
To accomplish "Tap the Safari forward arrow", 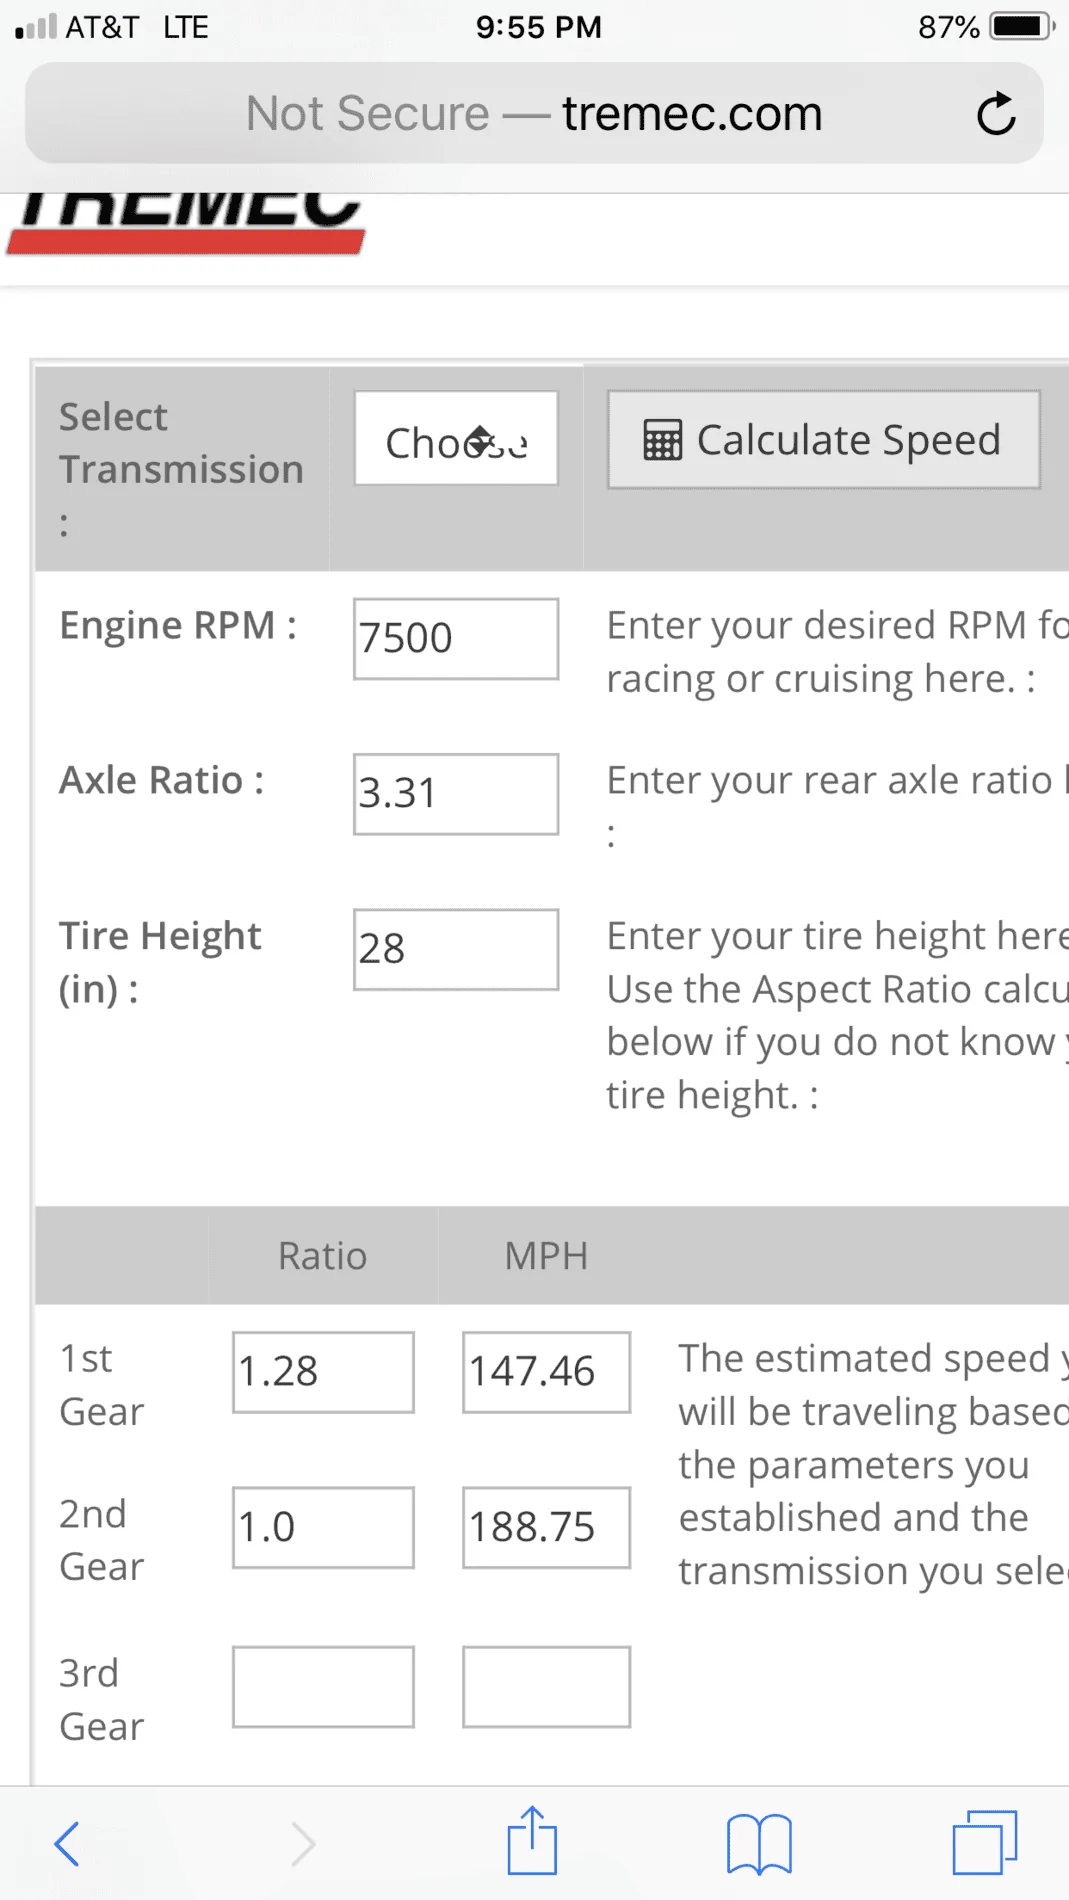I will (x=303, y=1844).
